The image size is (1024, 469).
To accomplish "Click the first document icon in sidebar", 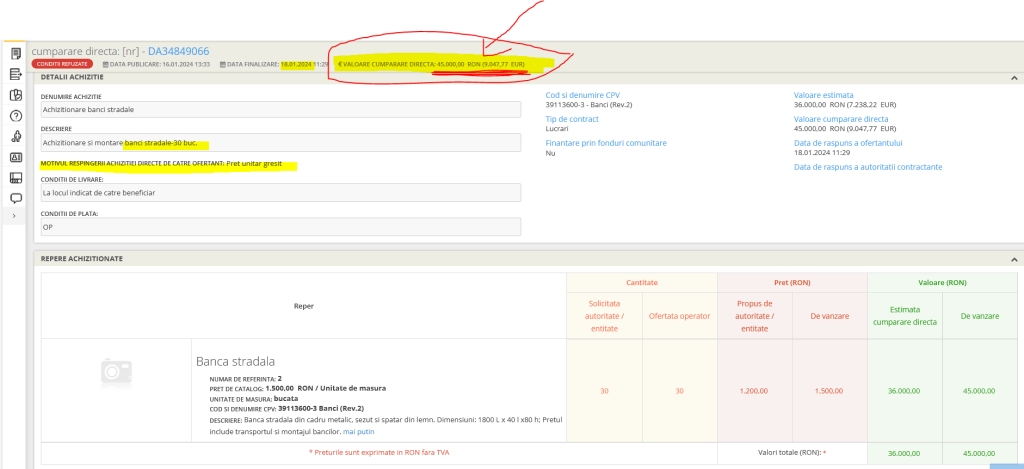I will [15, 53].
